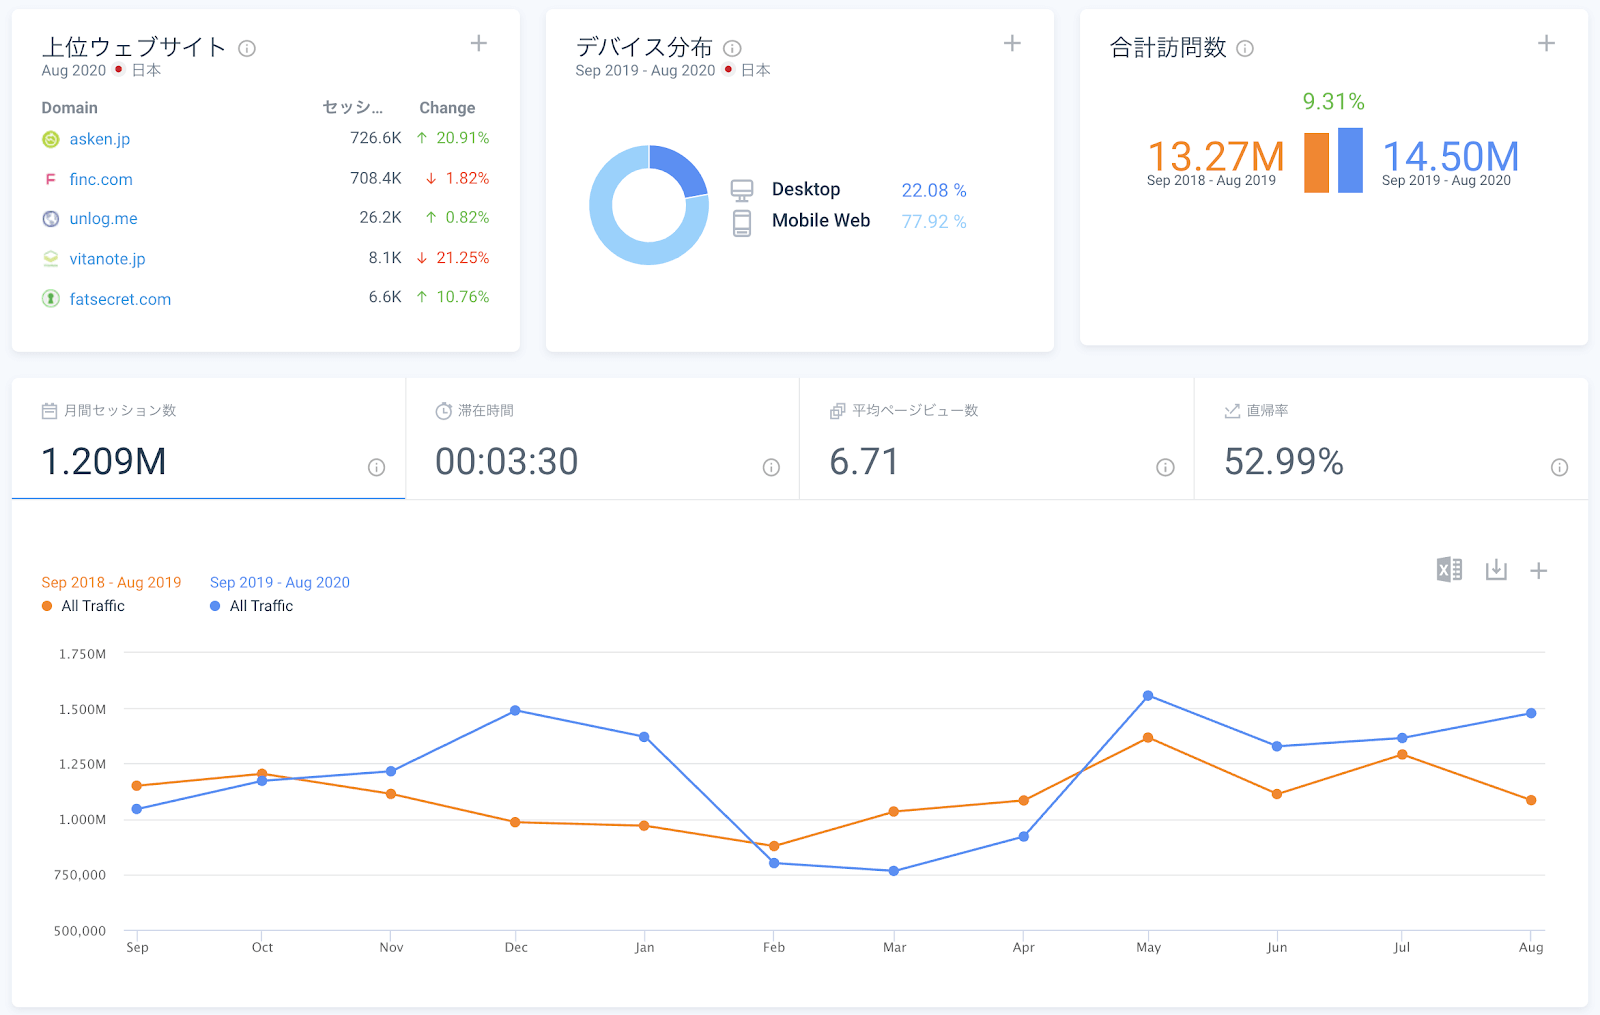Click the bounce icon beside 直帰率
Image resolution: width=1600 pixels, height=1015 pixels.
[x=1232, y=411]
